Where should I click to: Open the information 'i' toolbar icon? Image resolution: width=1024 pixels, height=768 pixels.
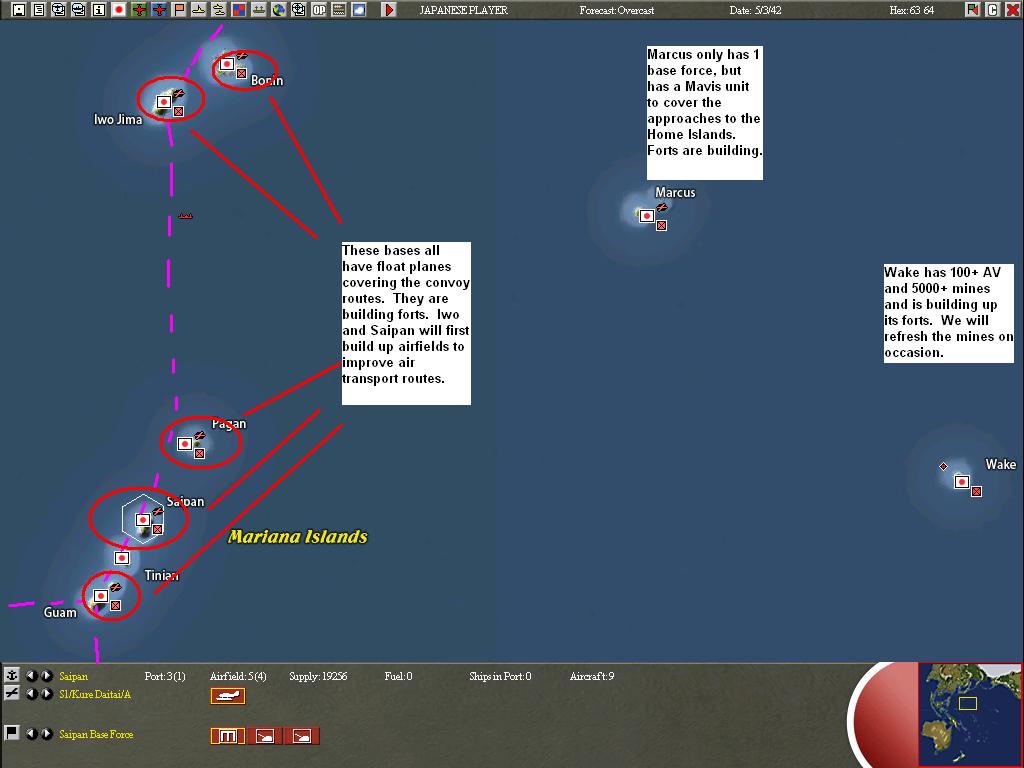[99, 10]
